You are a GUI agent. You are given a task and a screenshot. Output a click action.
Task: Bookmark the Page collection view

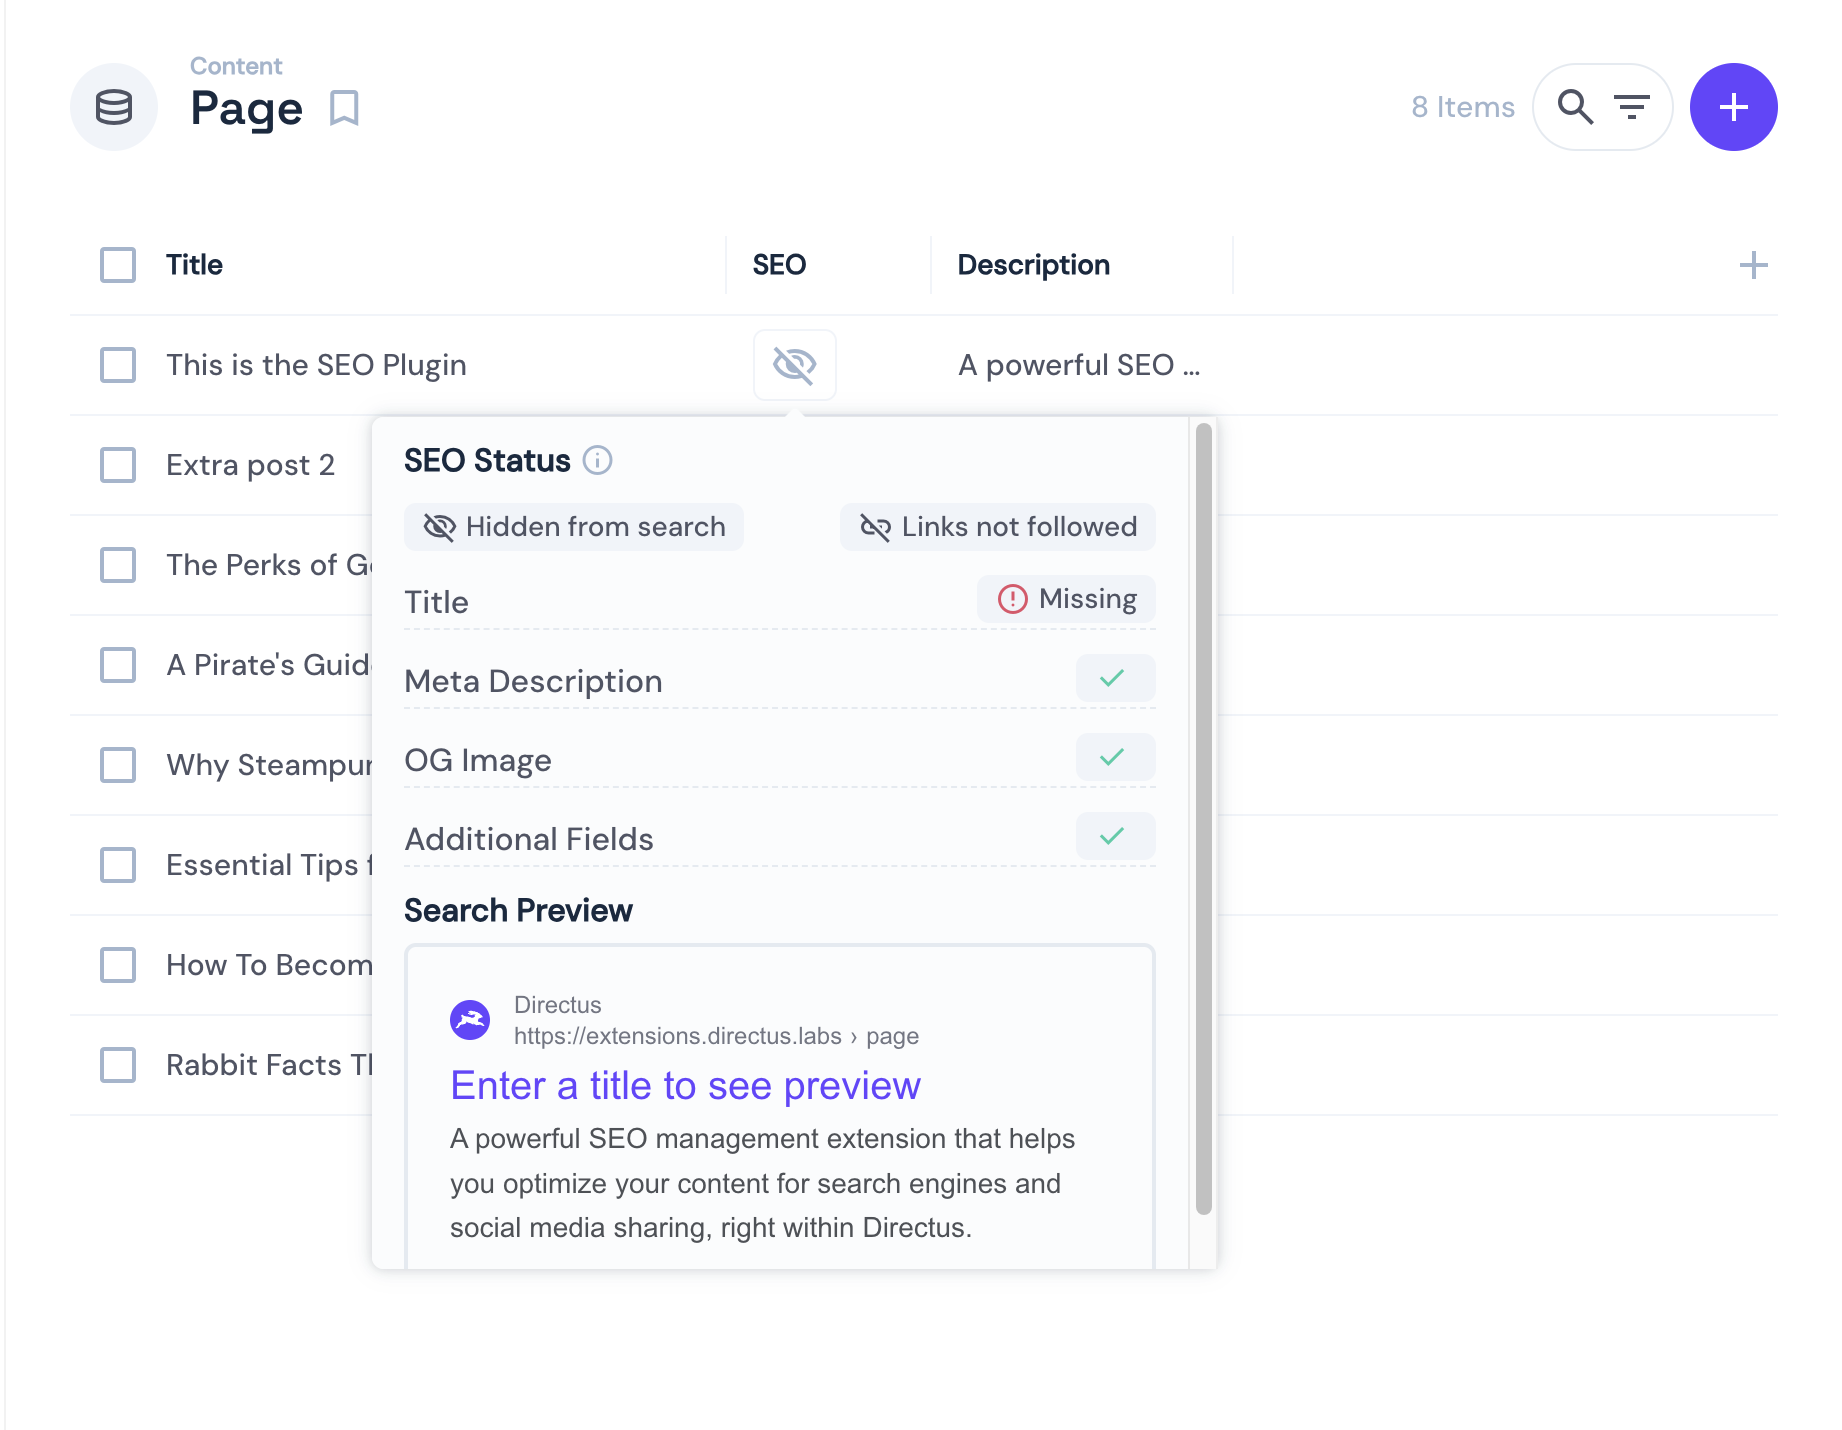(344, 108)
